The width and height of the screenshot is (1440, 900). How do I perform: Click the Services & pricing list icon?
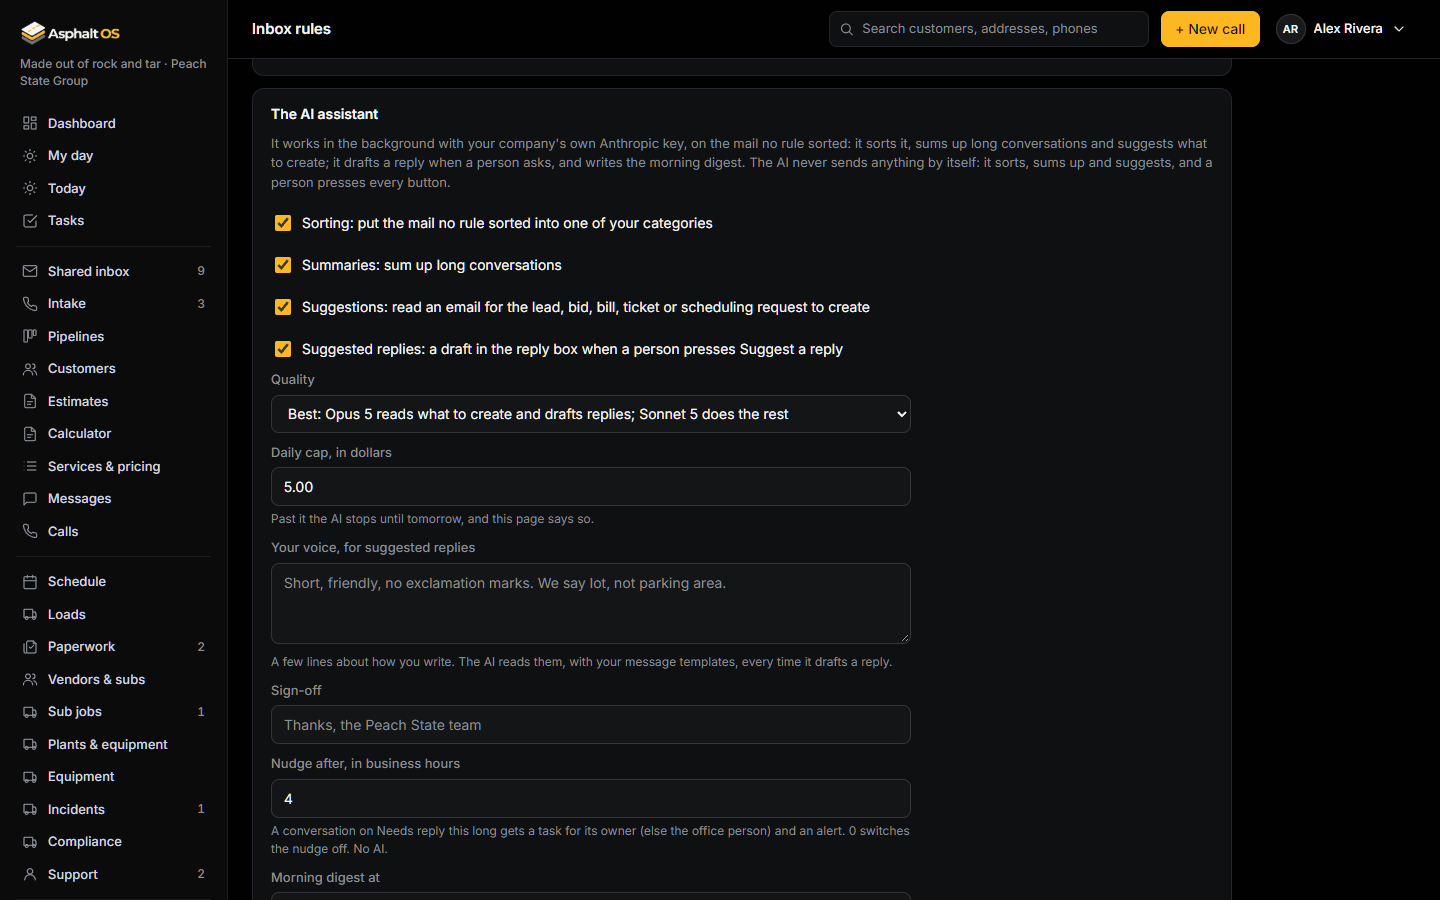[30, 466]
